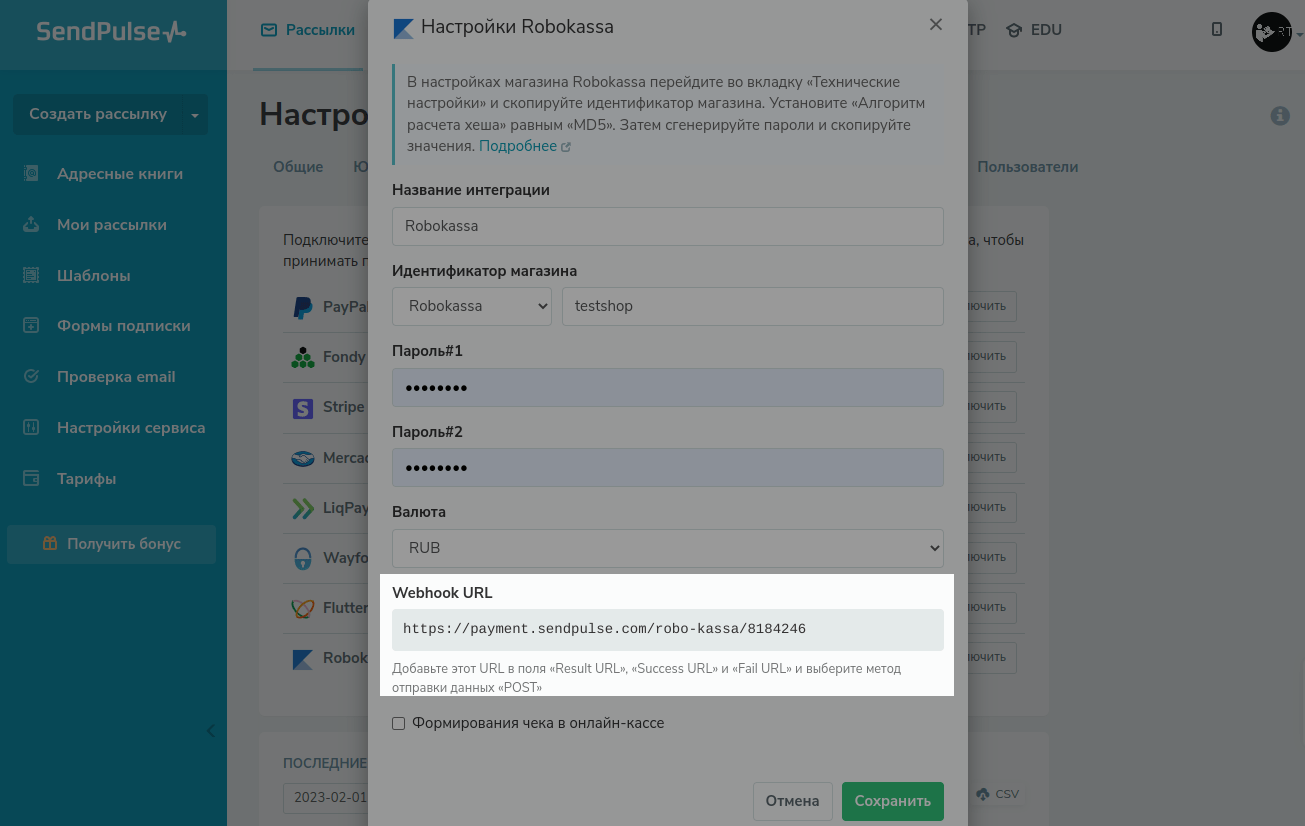
Task: Open the EDU header tab
Action: pos(1034,30)
